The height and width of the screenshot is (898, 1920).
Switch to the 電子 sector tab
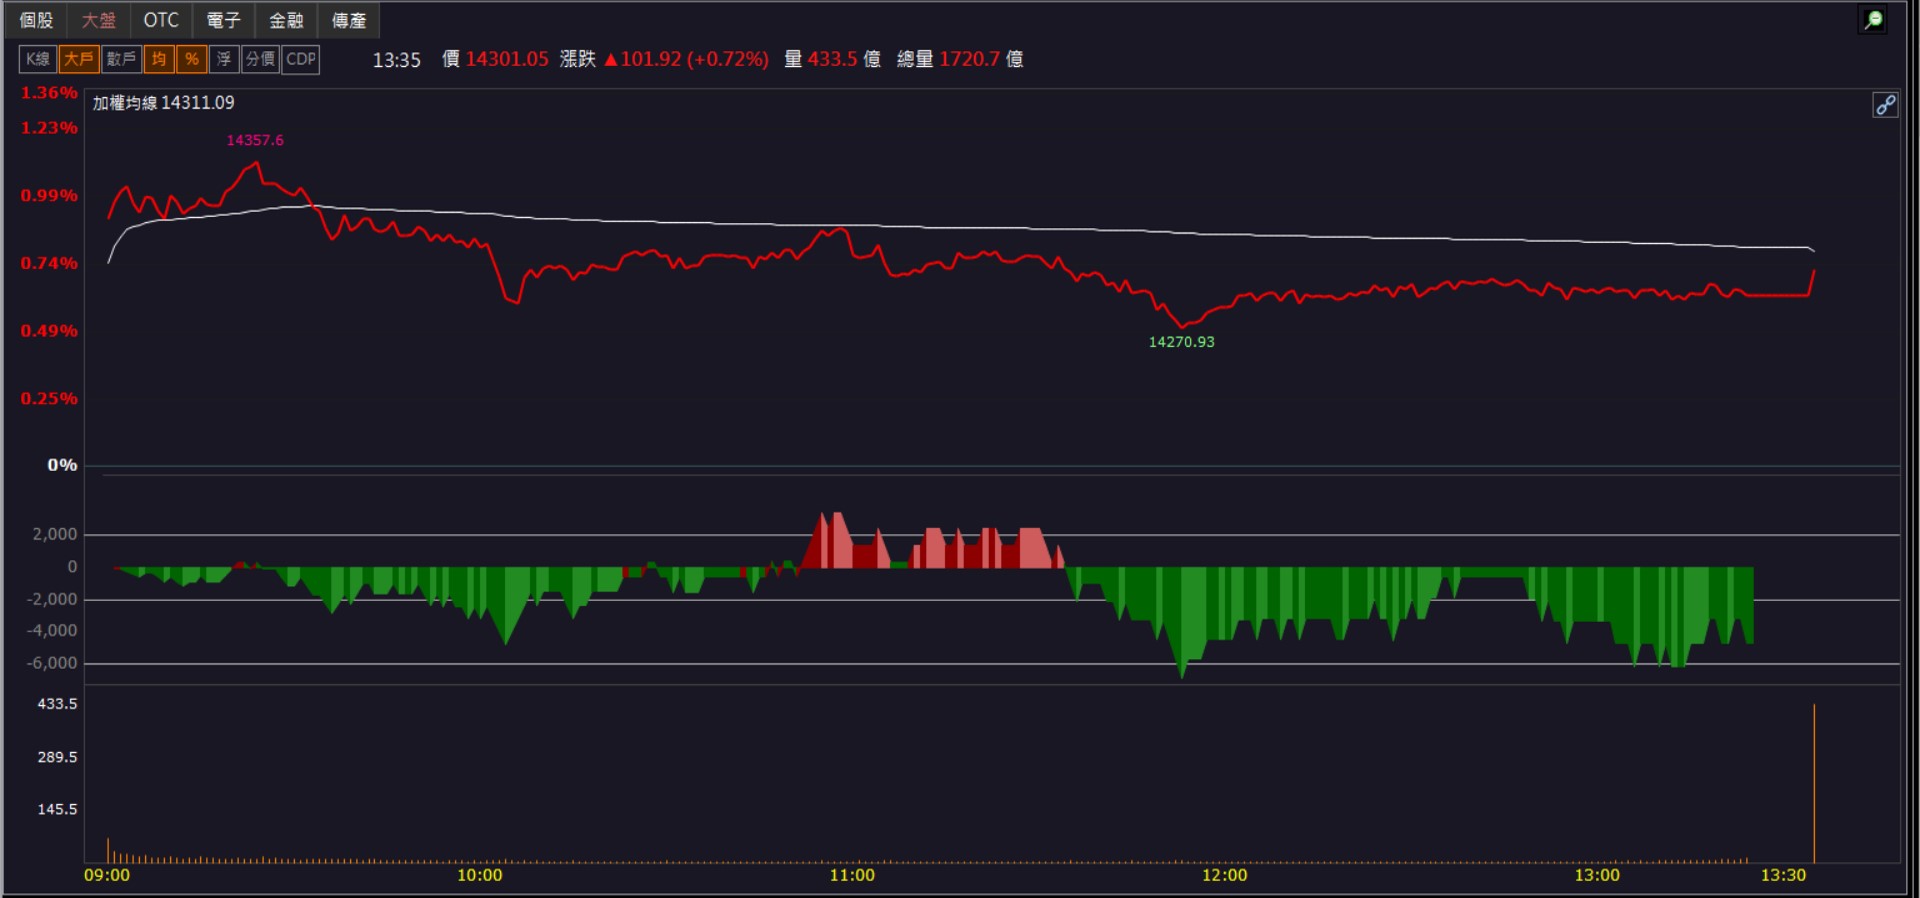tap(224, 20)
